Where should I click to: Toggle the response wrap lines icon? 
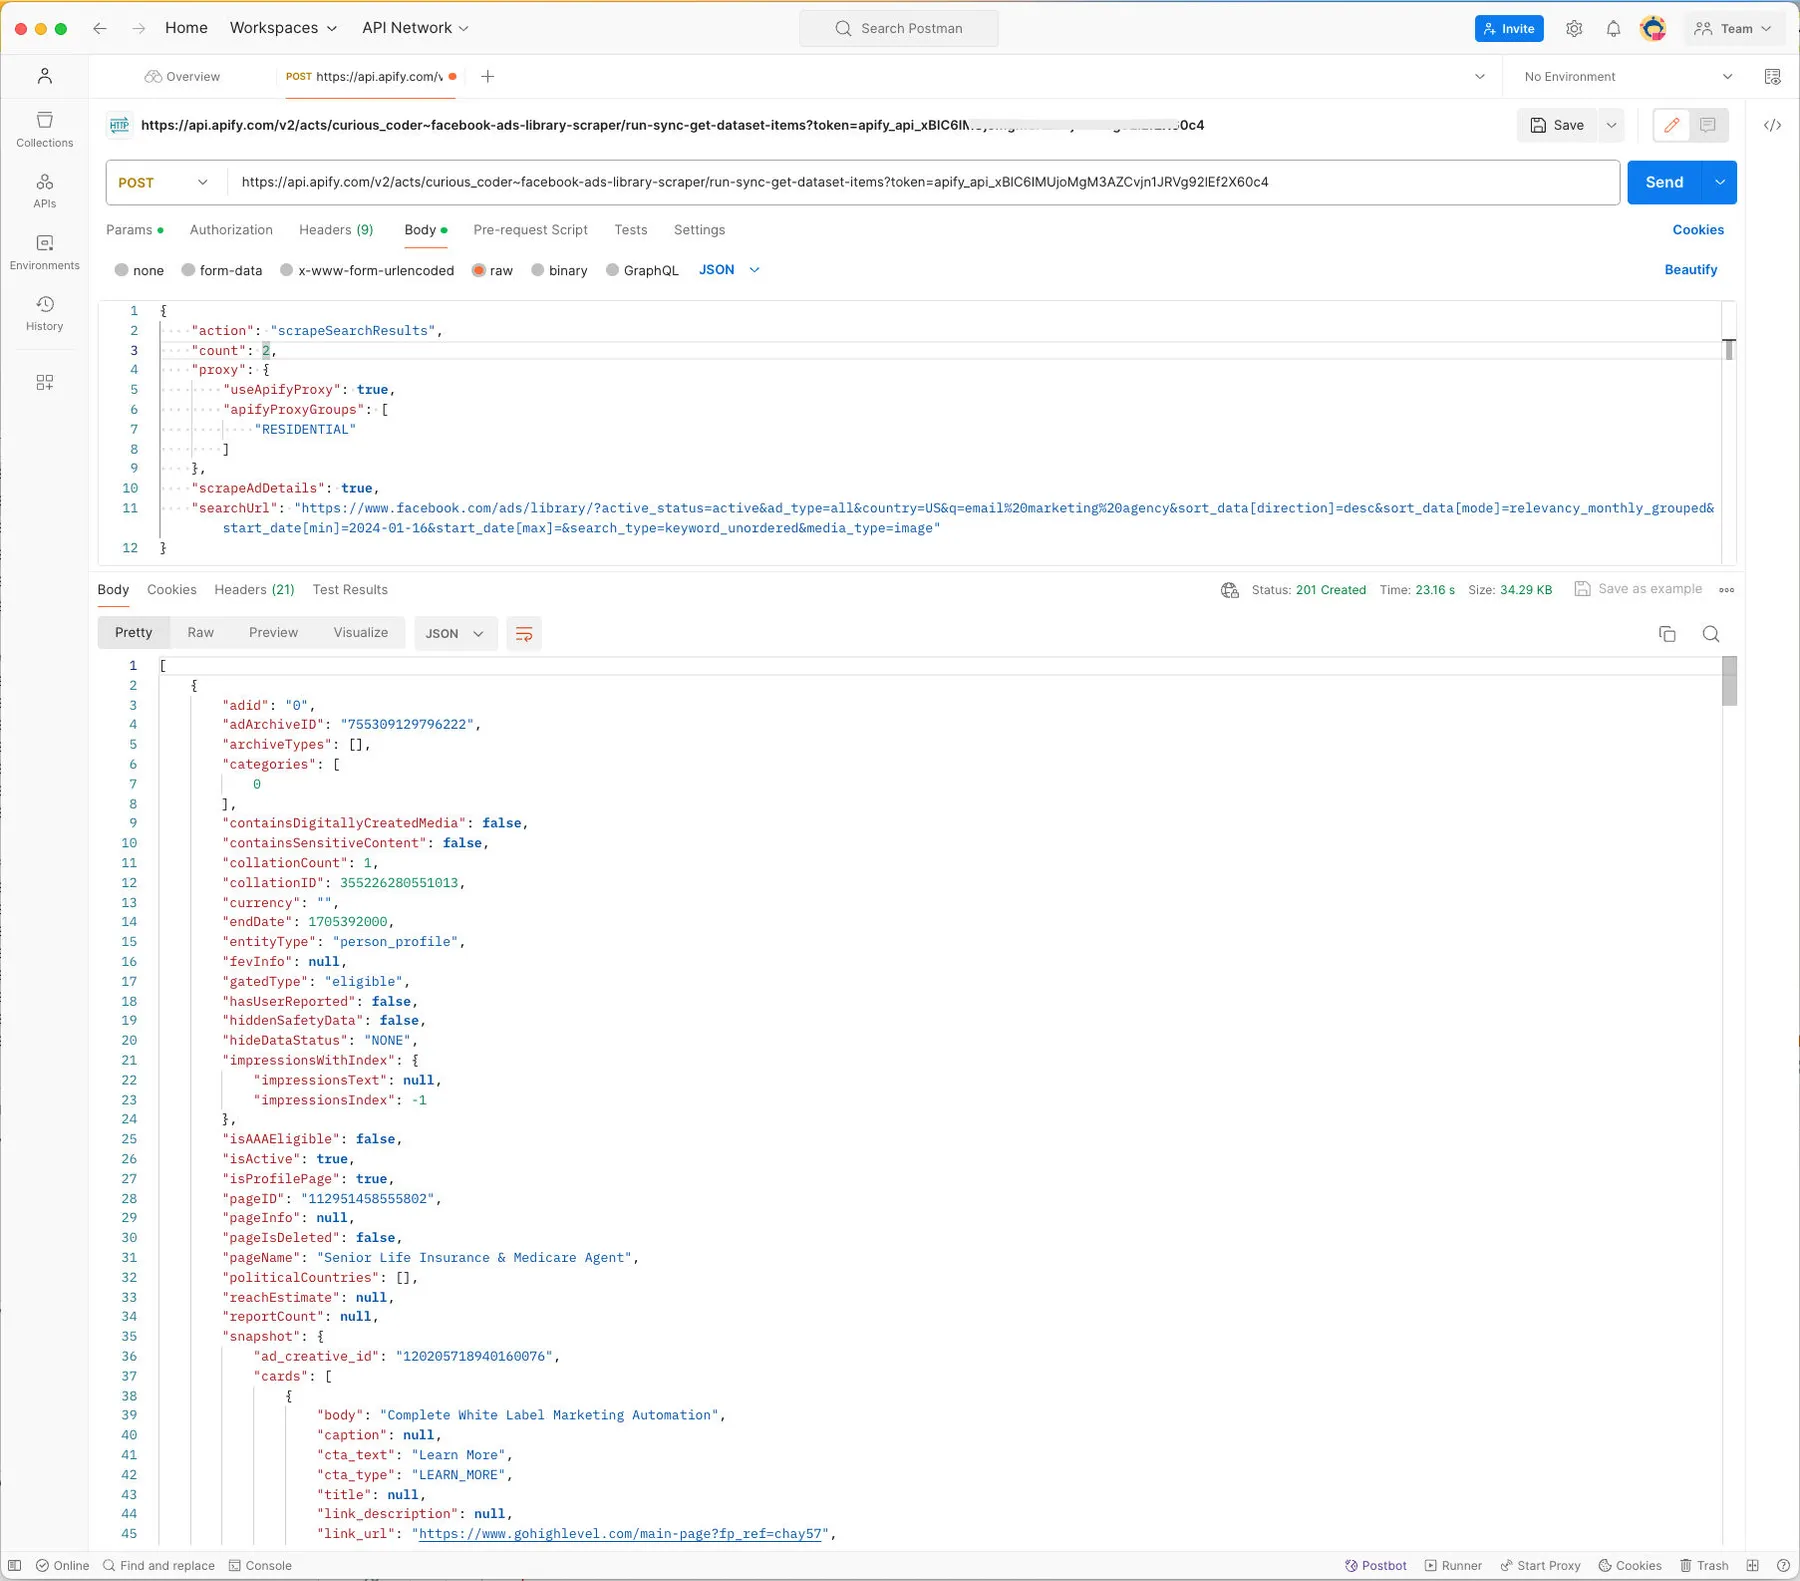point(523,634)
